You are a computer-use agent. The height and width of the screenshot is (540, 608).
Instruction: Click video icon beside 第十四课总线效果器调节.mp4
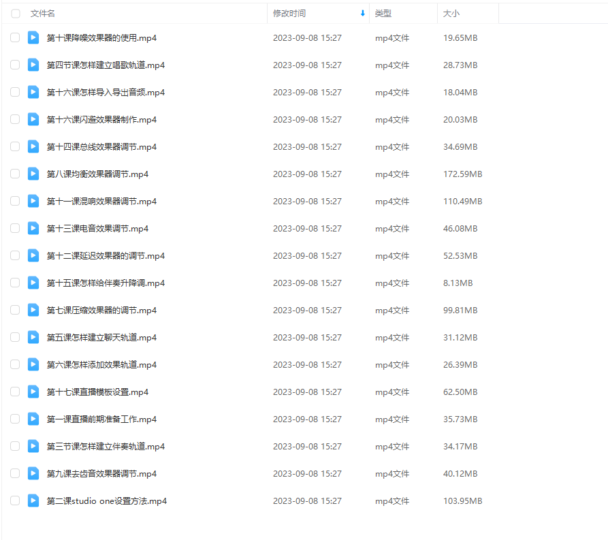pos(33,147)
